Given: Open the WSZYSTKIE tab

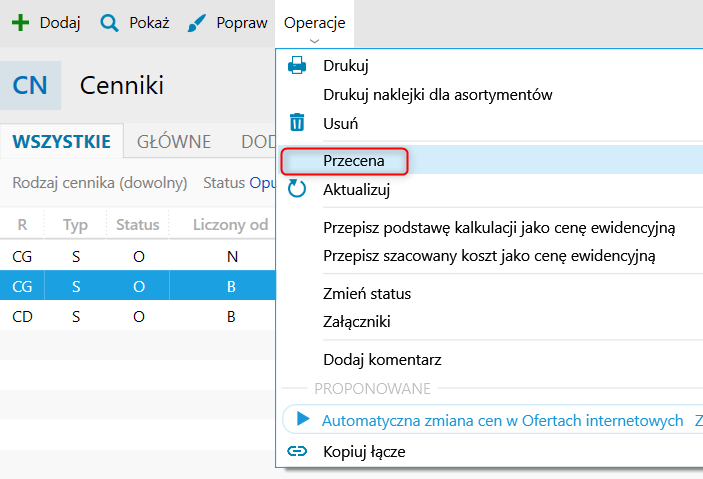Looking at the screenshot, I should [61, 141].
